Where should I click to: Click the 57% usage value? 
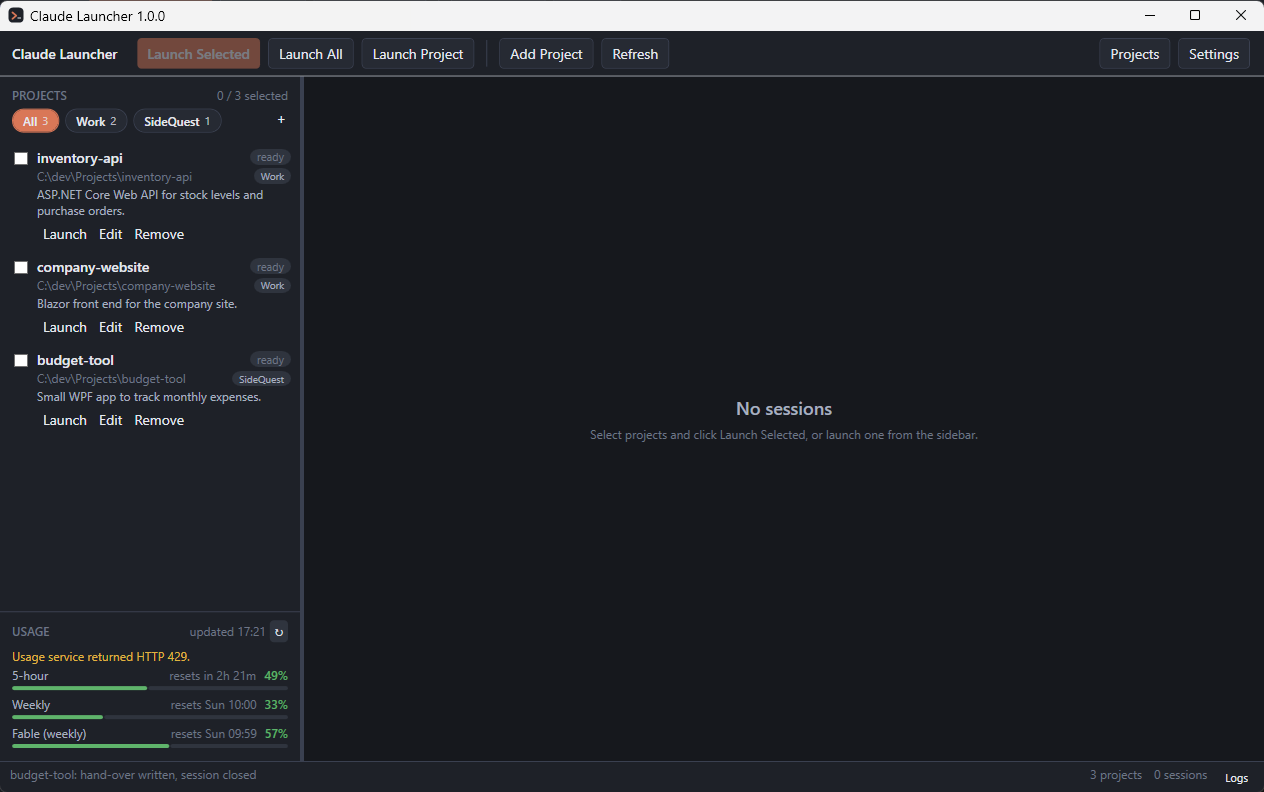(276, 734)
